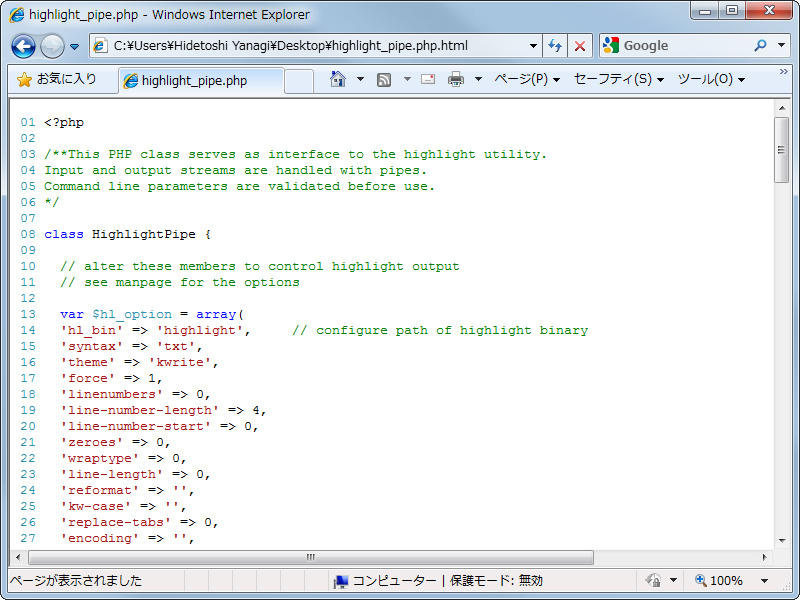Image resolution: width=800 pixels, height=600 pixels.
Task: Click the 'var $hl_option = array(' line
Action: 152,314
